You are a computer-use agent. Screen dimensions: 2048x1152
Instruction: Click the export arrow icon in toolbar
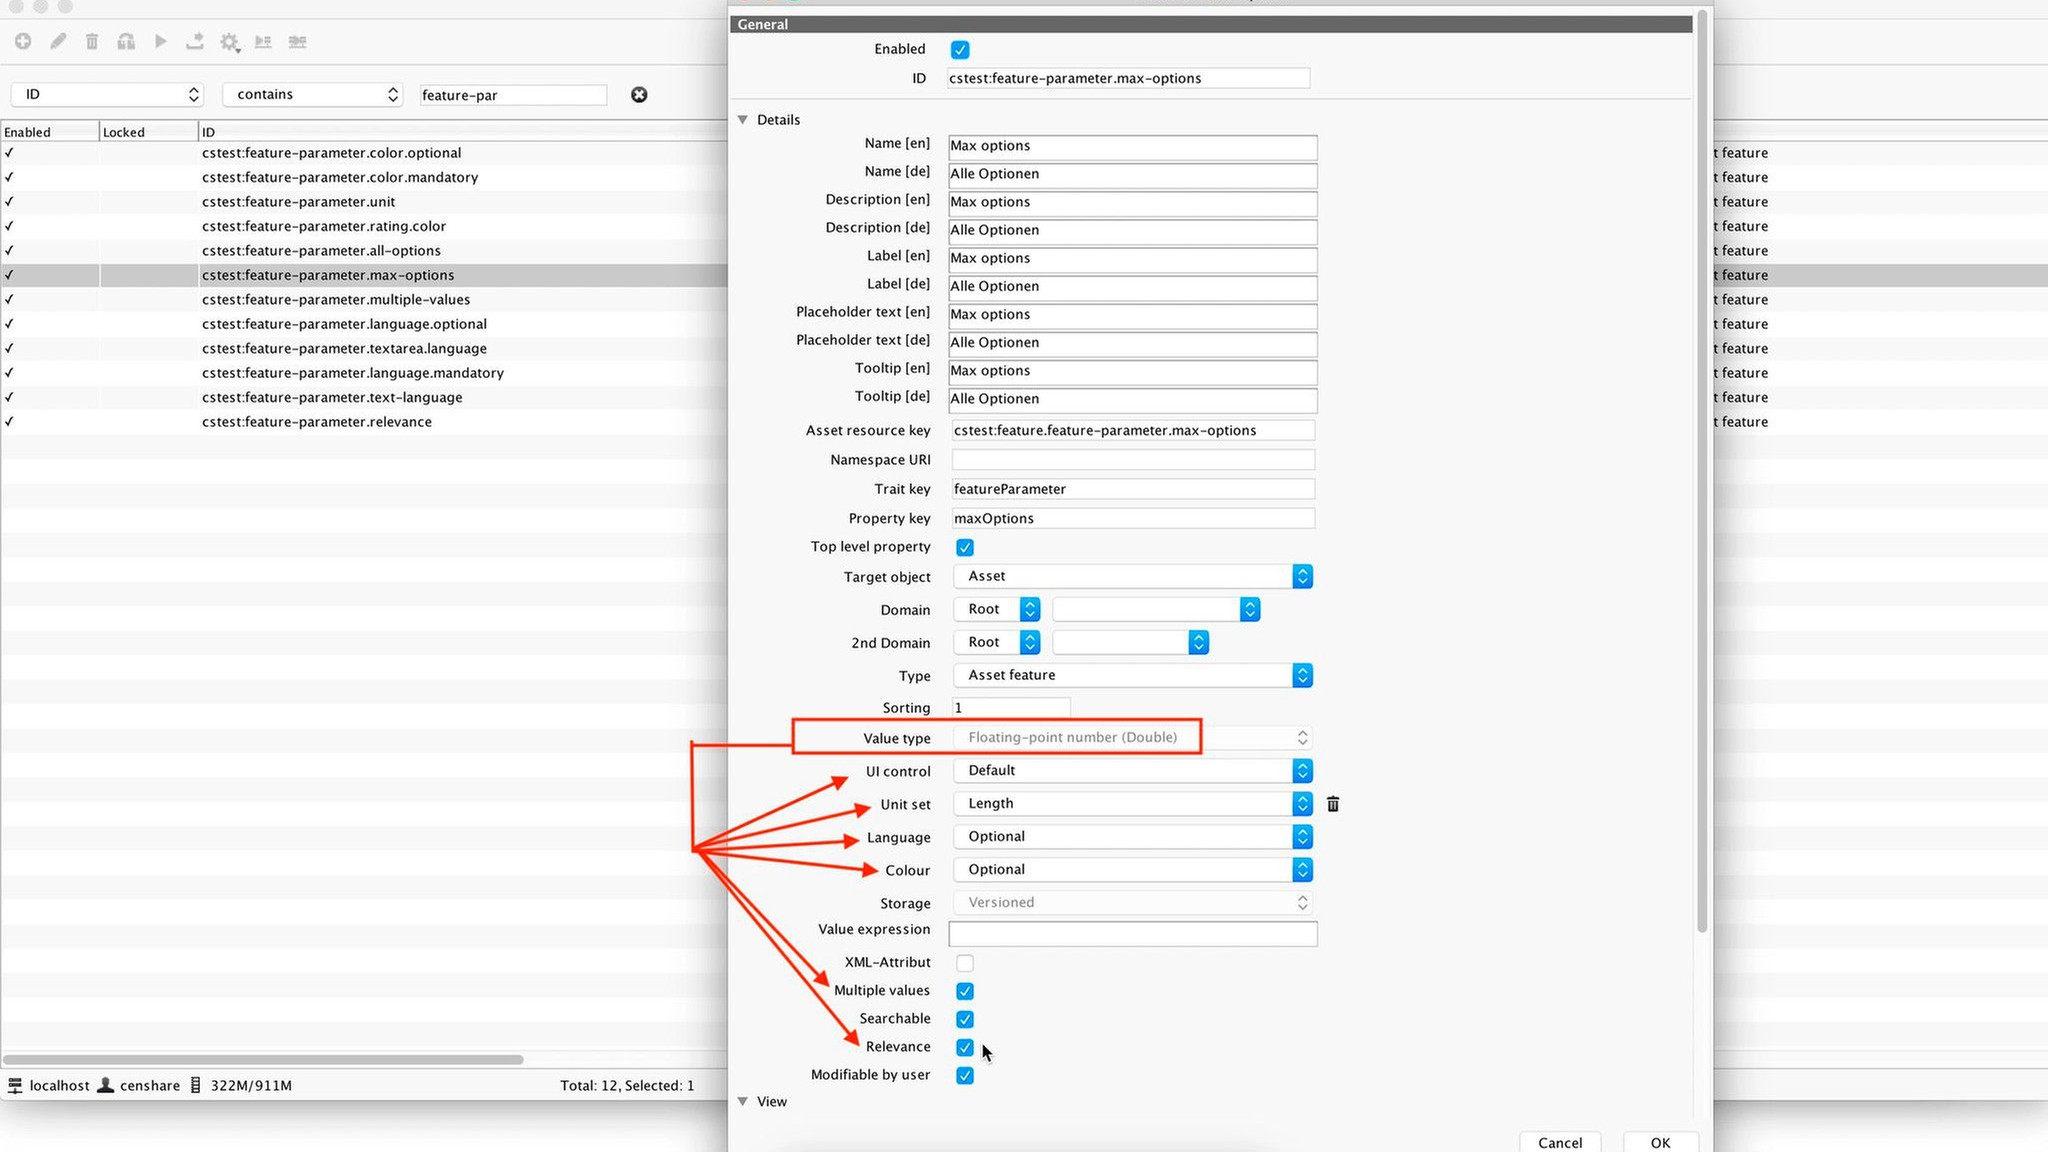[195, 41]
